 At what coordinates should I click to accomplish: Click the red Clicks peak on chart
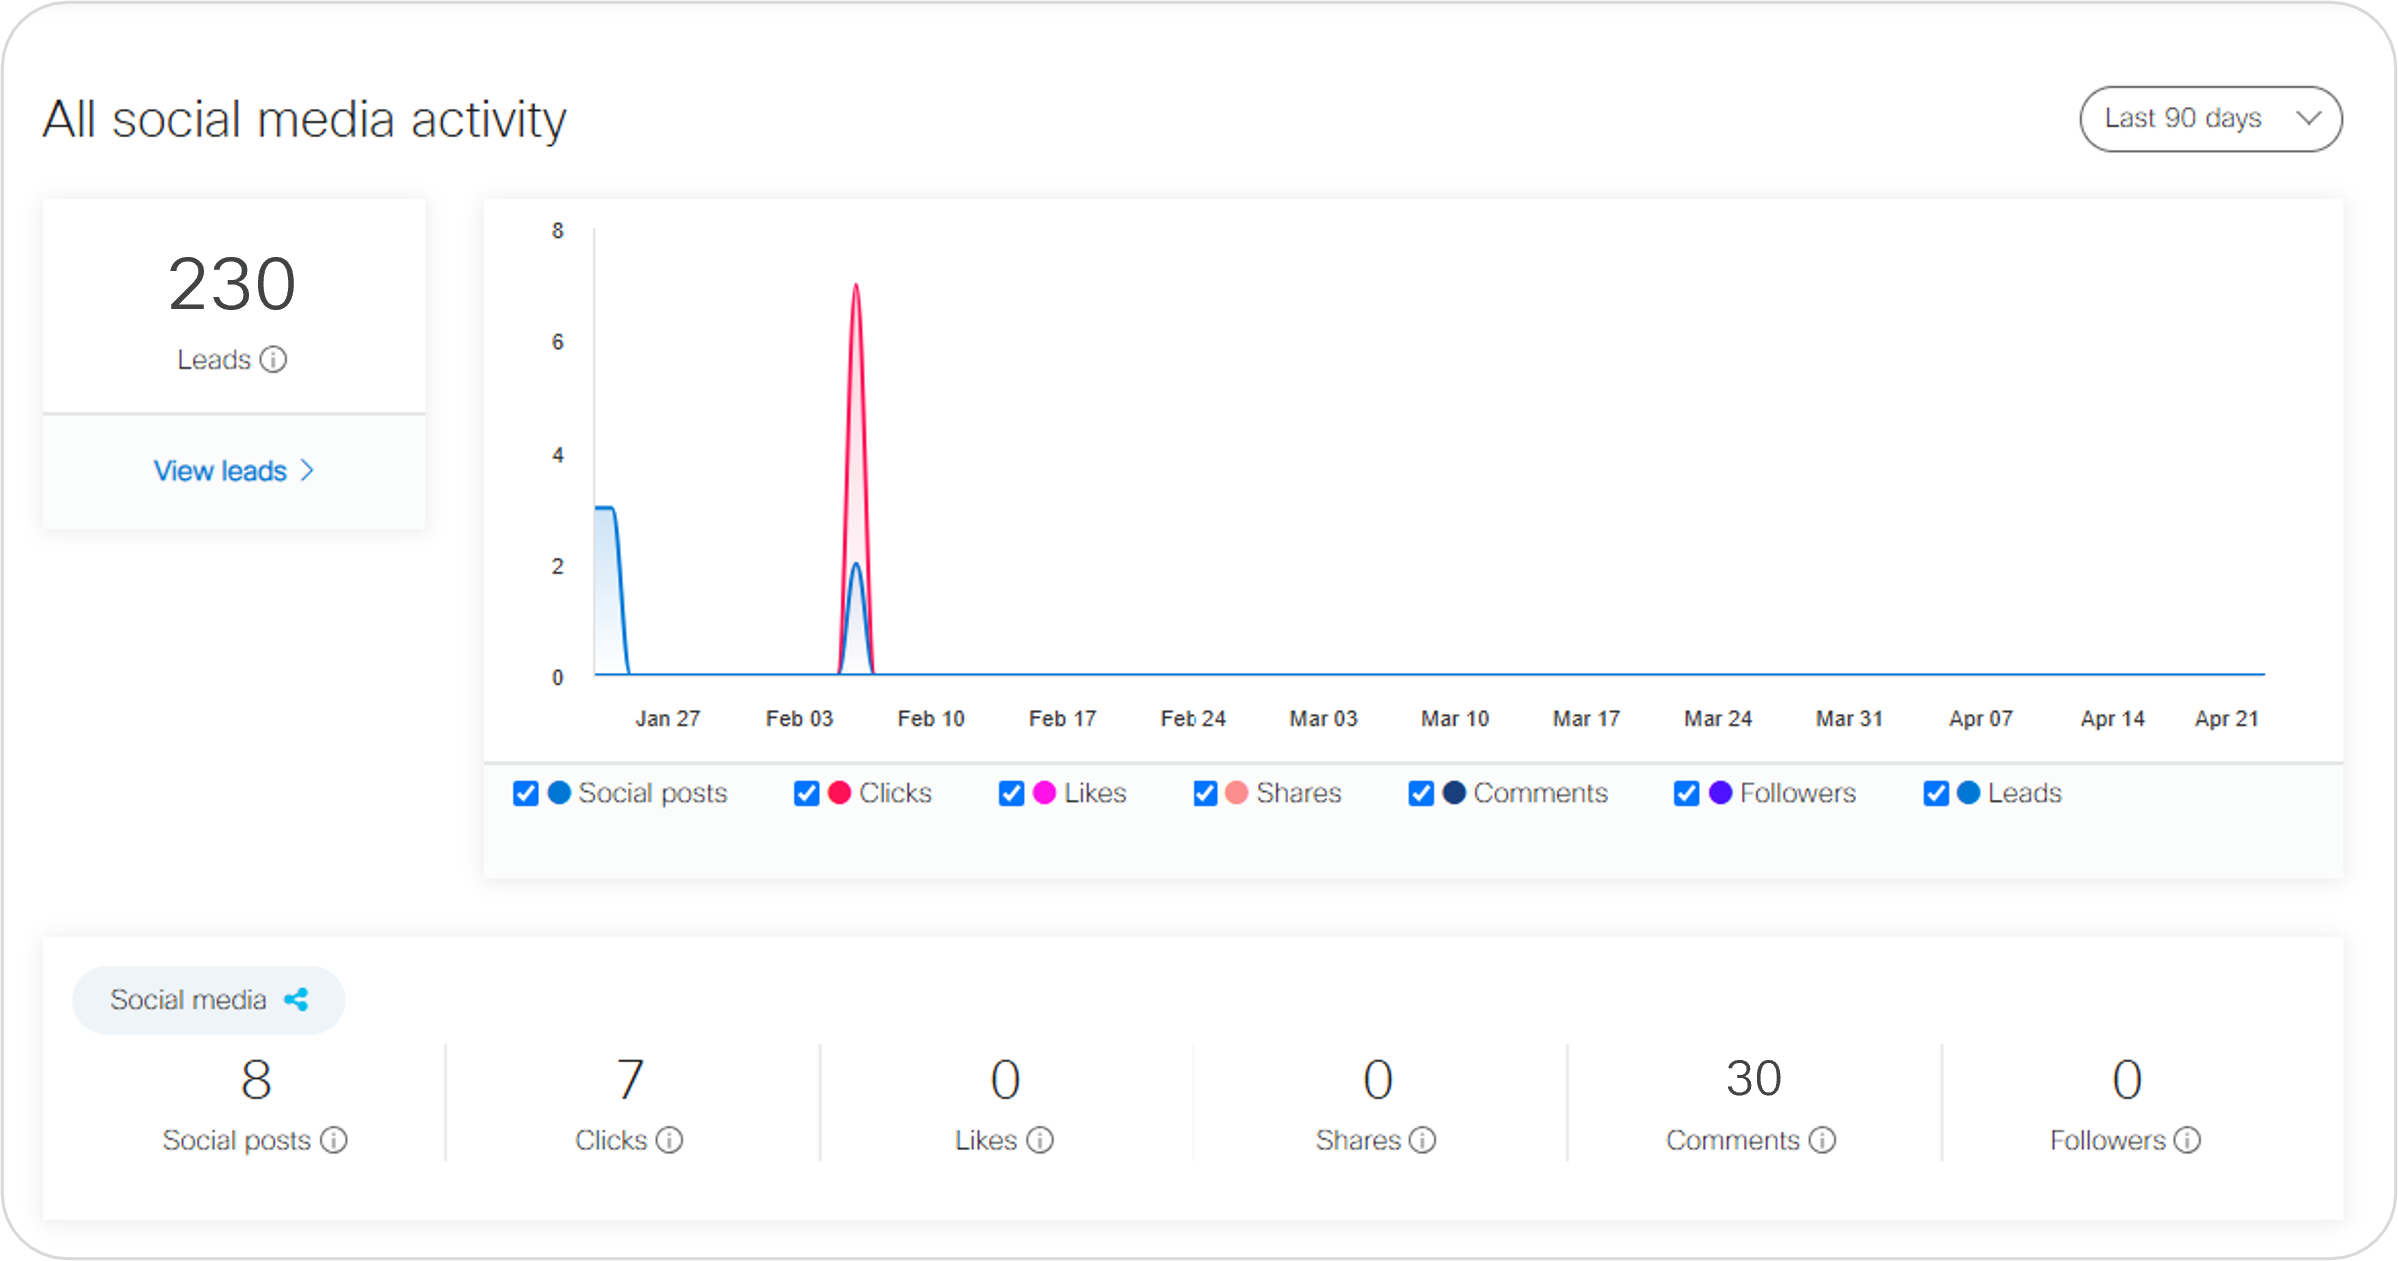856,288
